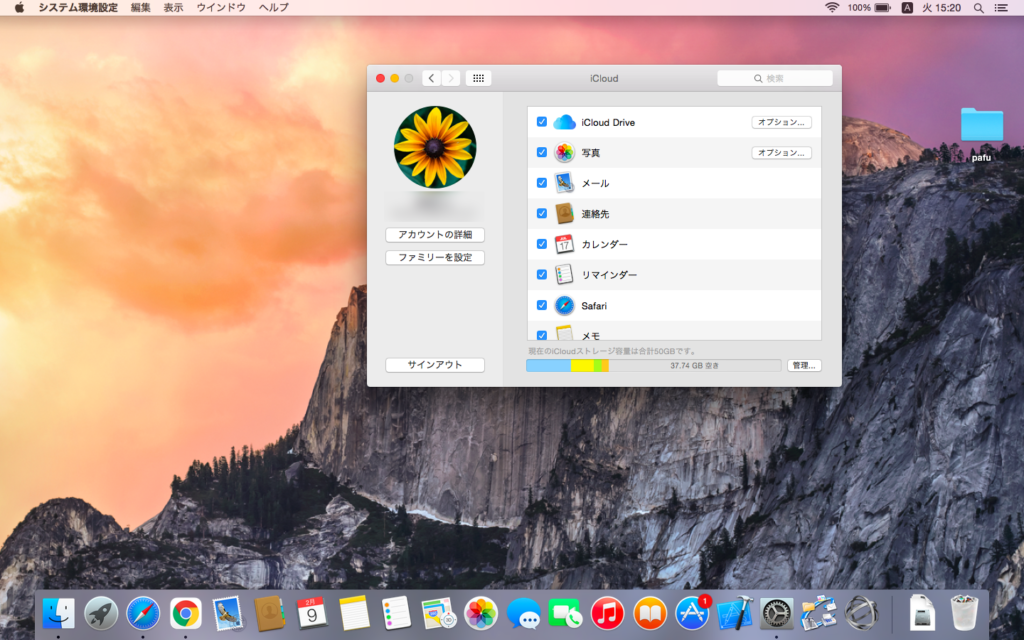Open Notification Center in menu bar
This screenshot has height=640, width=1024.
pyautogui.click(x=1000, y=8)
